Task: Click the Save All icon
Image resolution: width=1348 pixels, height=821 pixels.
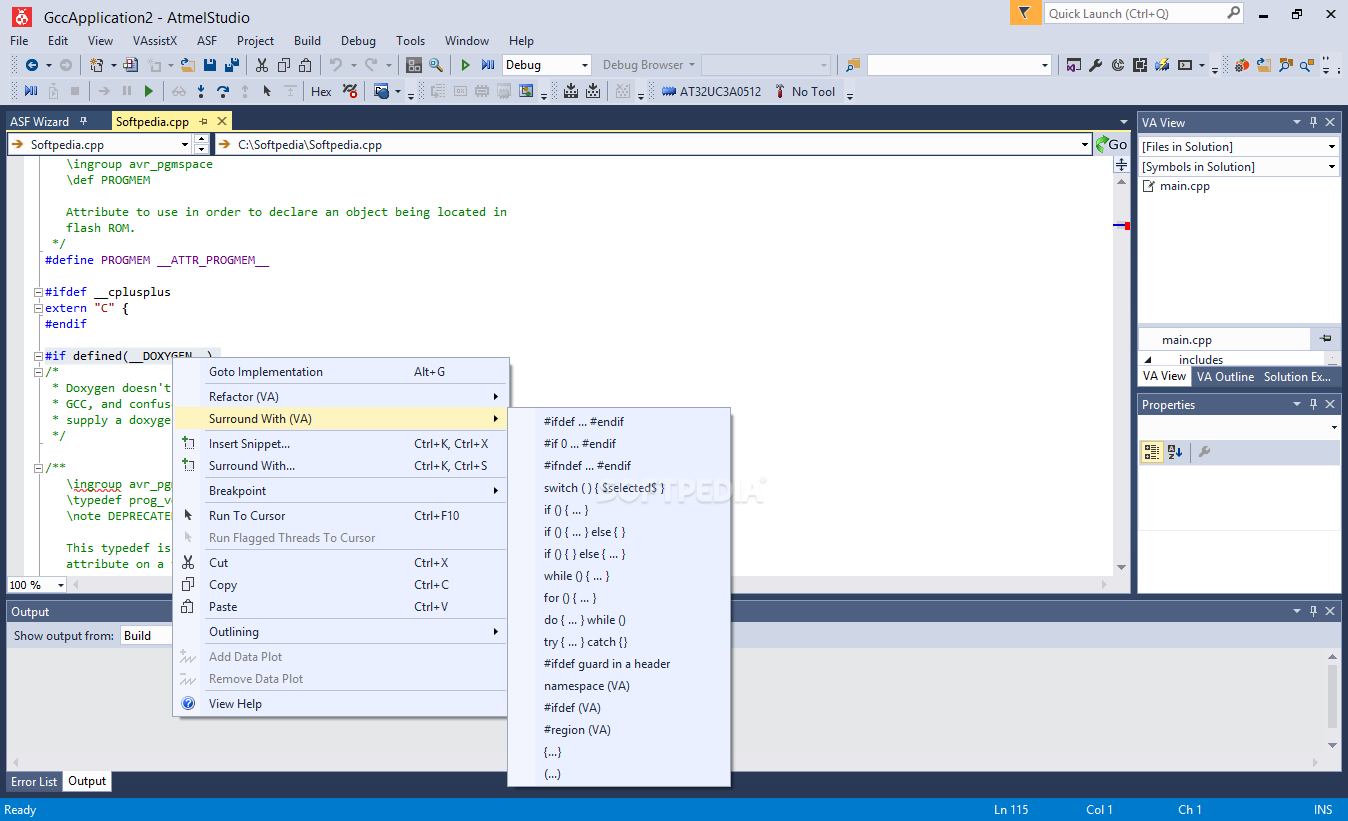Action: (232, 65)
